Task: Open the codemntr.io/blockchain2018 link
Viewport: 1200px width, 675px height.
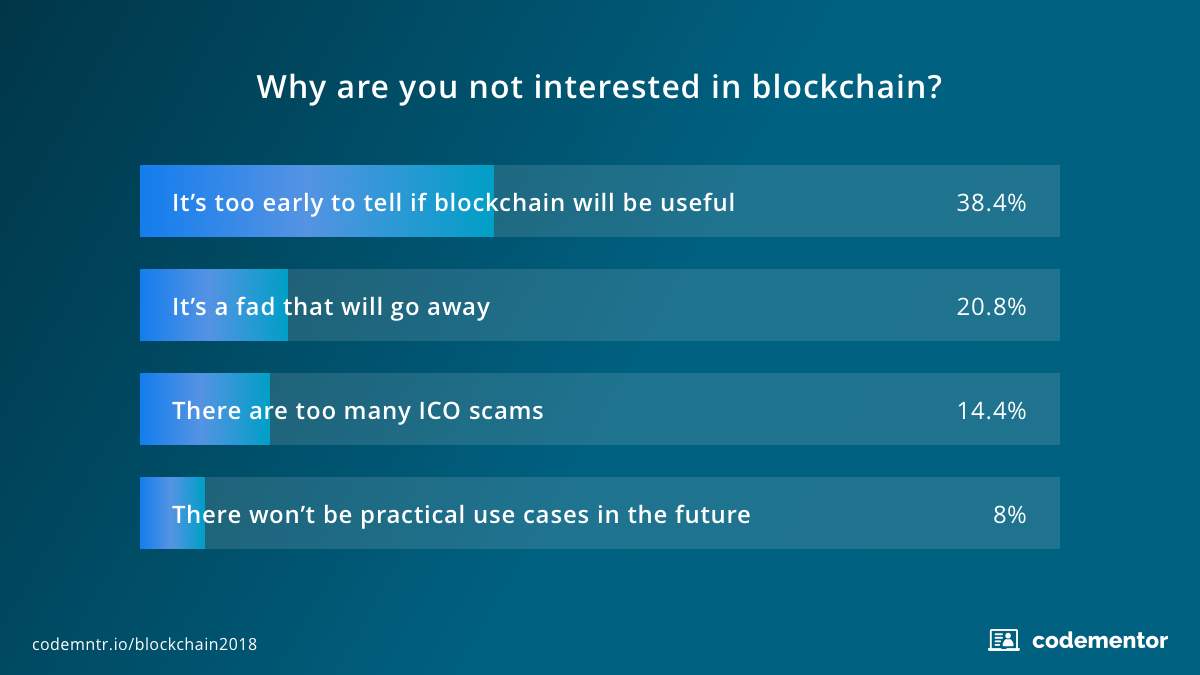Action: [144, 644]
